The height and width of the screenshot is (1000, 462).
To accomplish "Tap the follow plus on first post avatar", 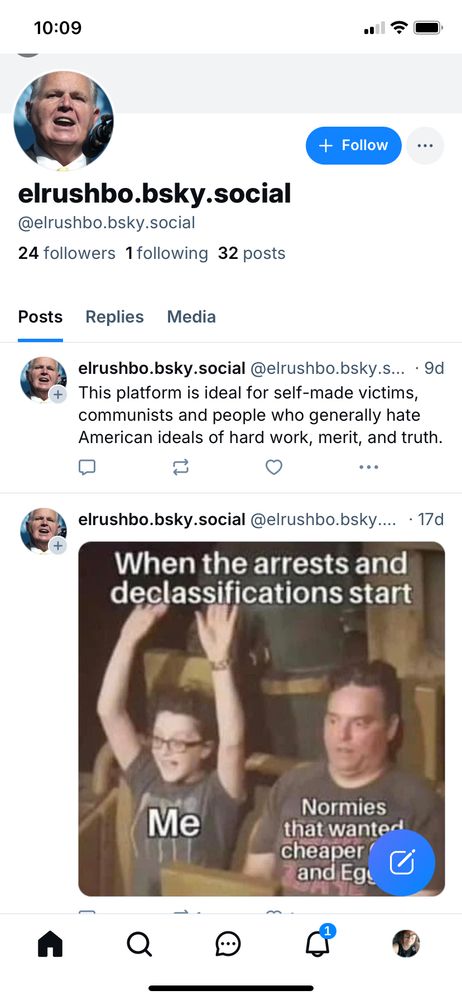I will tap(58, 395).
